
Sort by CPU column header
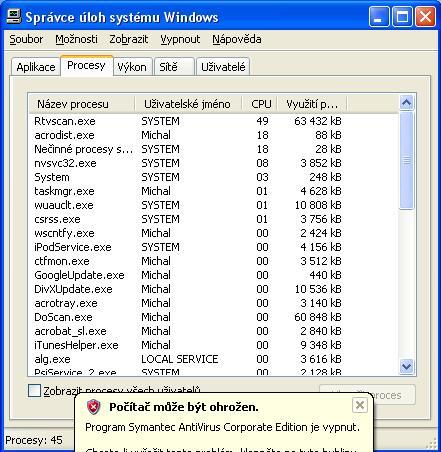[x=260, y=104]
